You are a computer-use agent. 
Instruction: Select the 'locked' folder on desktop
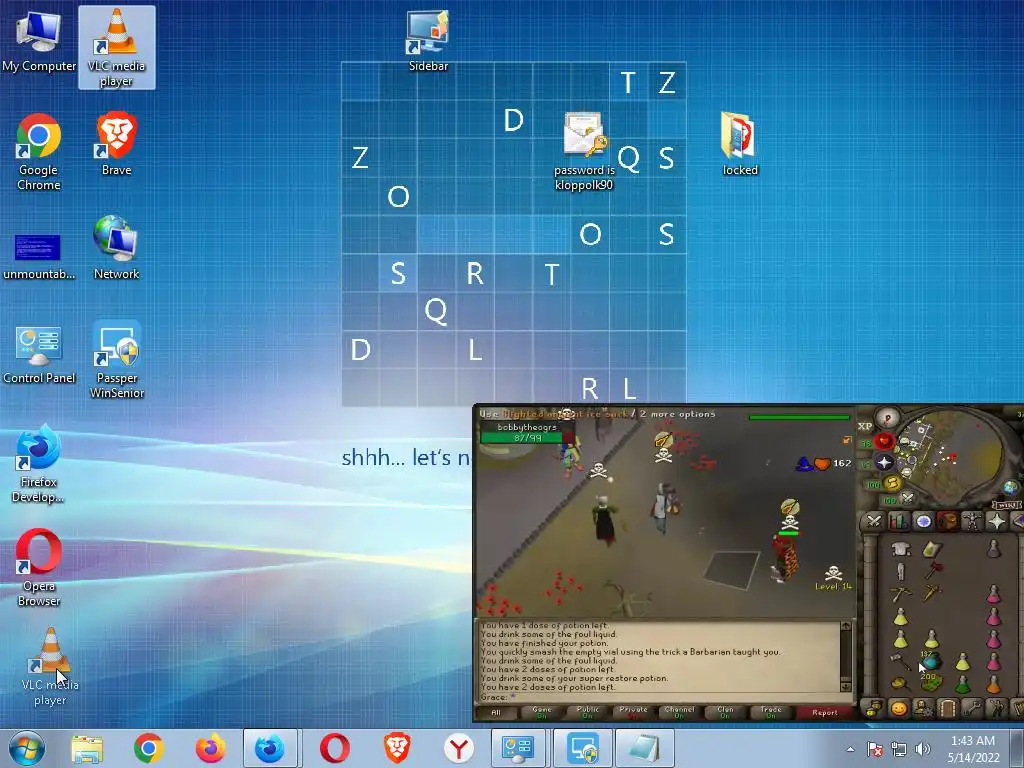pos(740,144)
